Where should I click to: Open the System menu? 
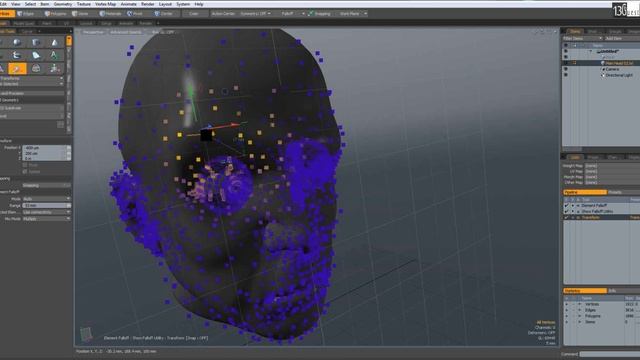[183, 4]
